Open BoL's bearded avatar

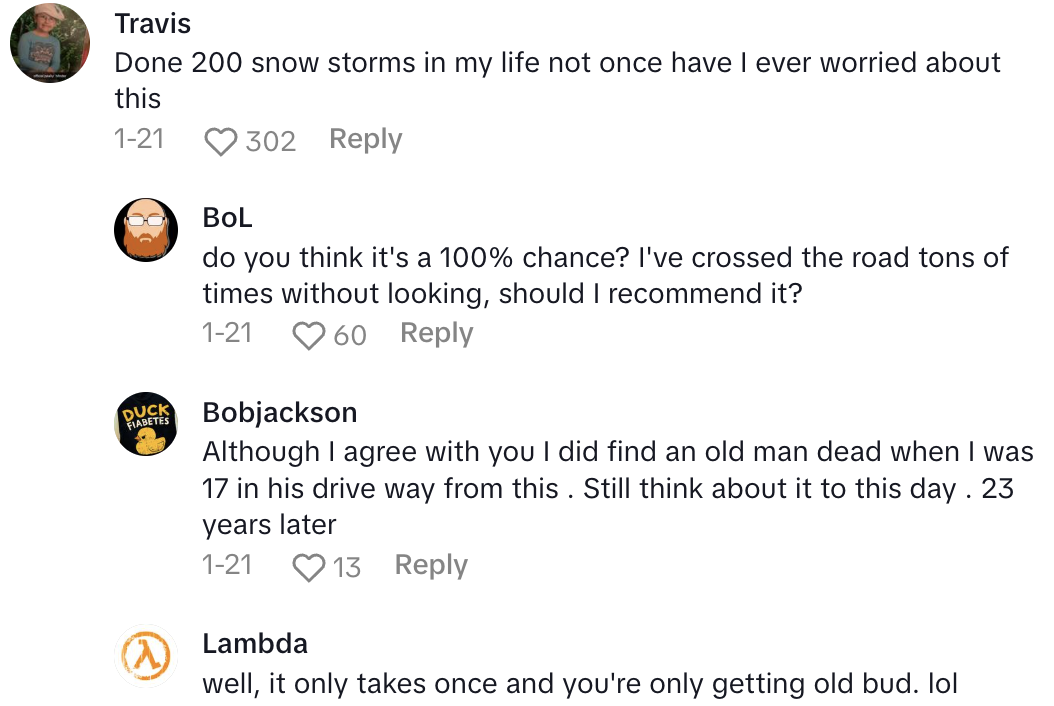146,229
